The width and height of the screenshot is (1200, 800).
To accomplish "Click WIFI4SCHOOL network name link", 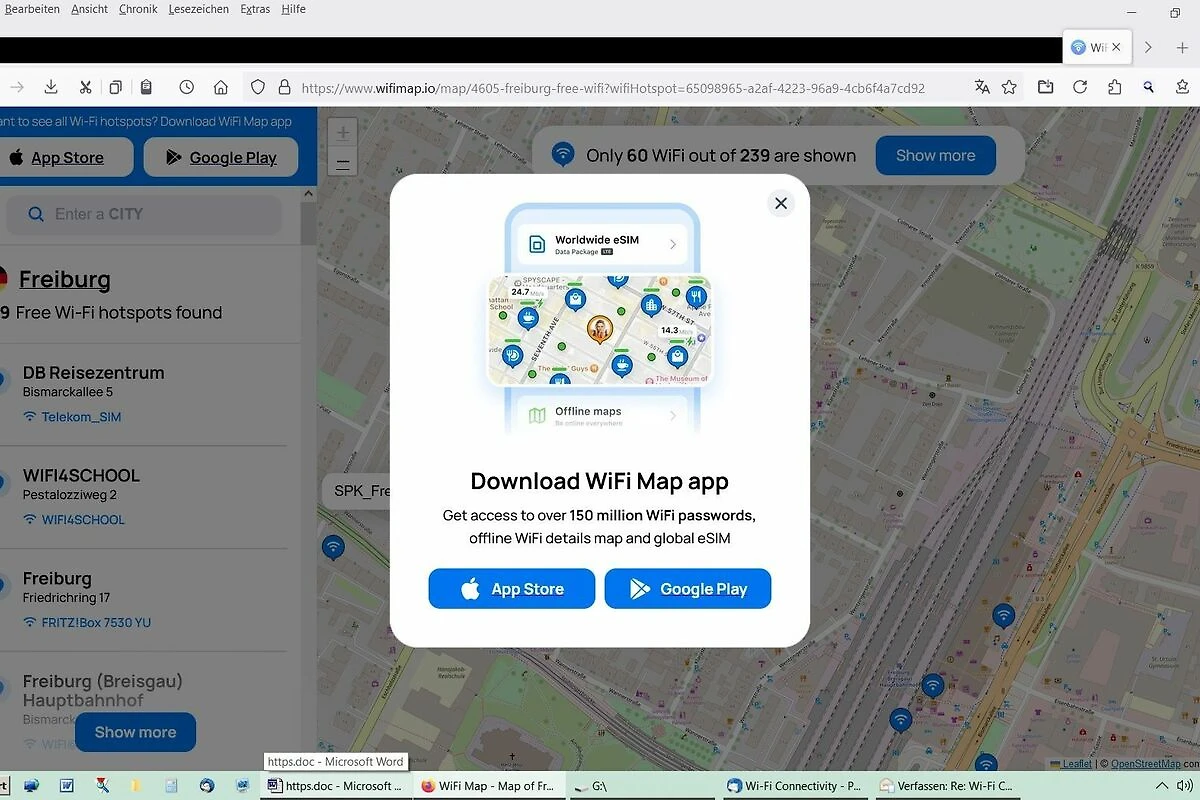I will [83, 520].
